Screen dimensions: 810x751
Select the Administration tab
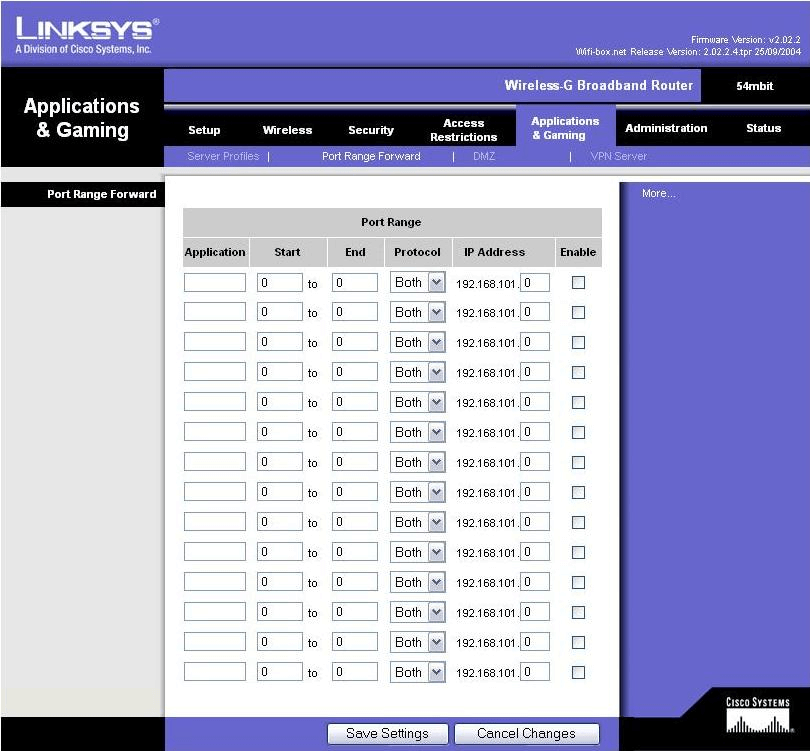point(666,128)
